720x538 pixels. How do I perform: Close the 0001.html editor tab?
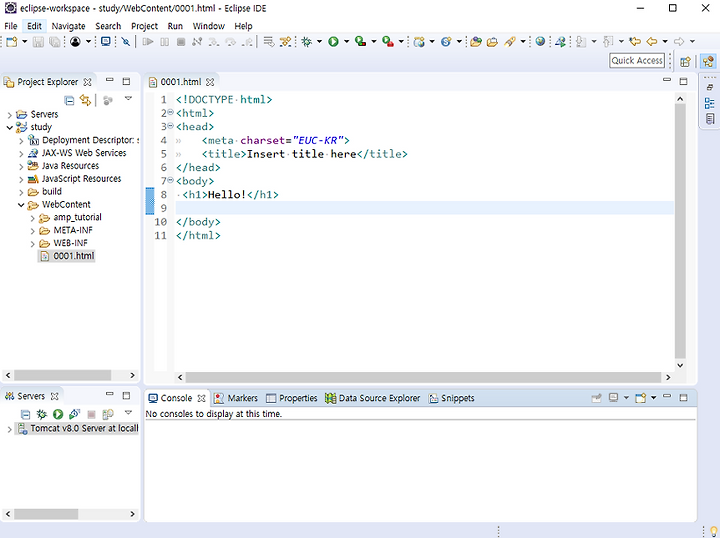click(210, 82)
